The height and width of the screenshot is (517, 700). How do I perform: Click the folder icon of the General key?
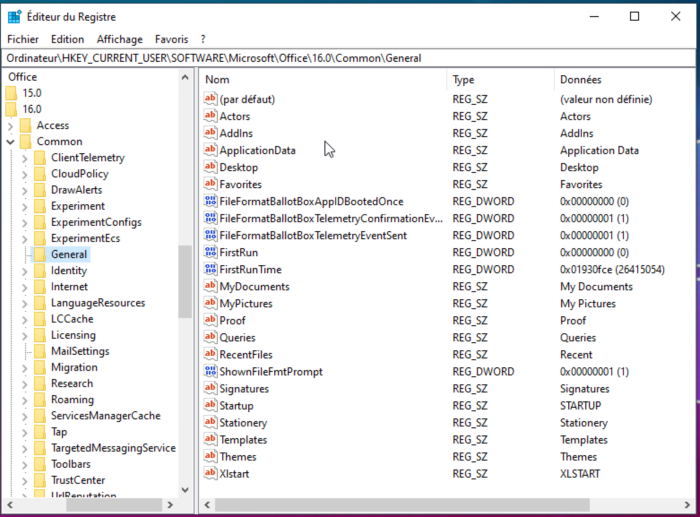click(40, 254)
